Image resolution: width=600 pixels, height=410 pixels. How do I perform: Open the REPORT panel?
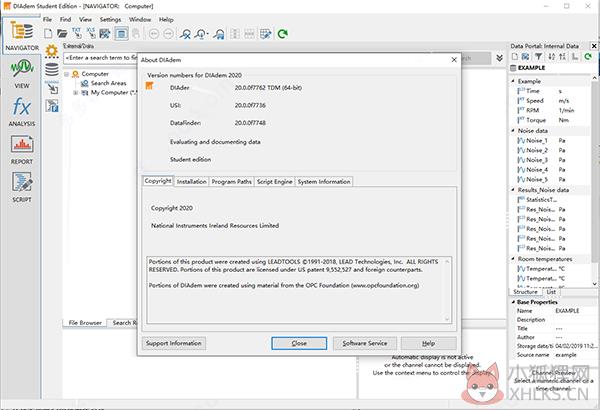(x=21, y=149)
